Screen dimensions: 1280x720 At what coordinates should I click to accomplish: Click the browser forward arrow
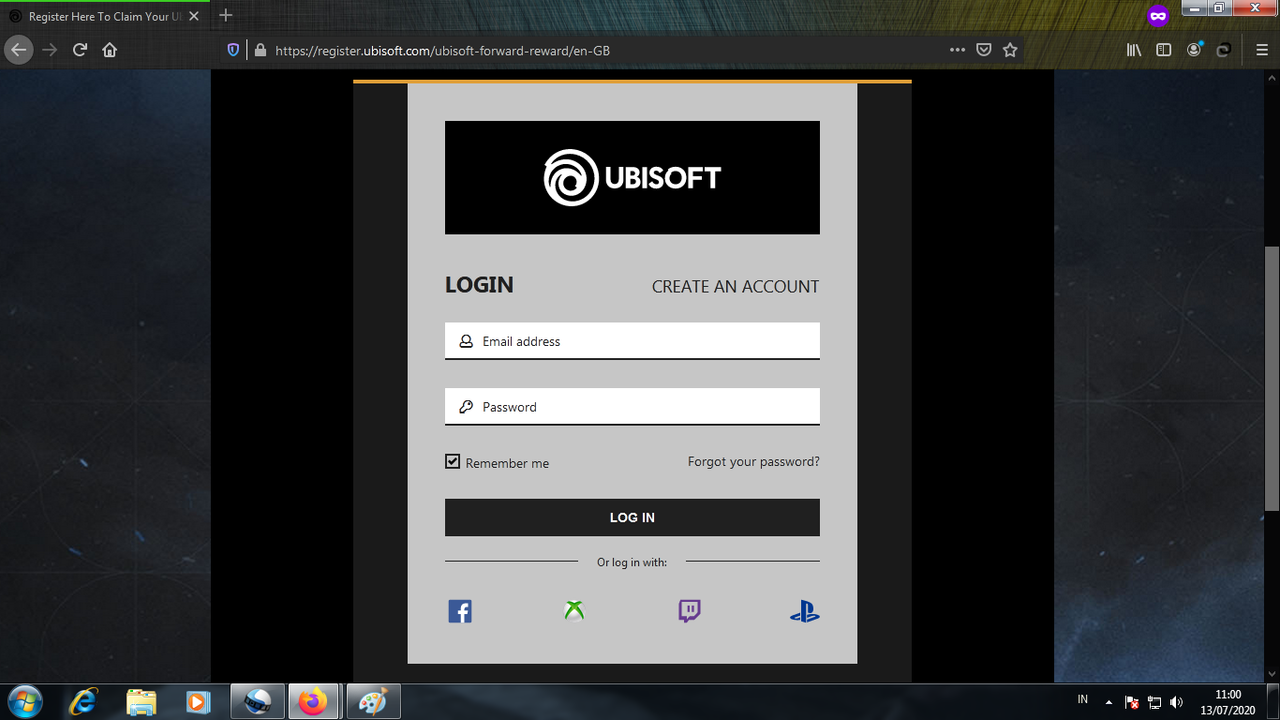pyautogui.click(x=50, y=50)
